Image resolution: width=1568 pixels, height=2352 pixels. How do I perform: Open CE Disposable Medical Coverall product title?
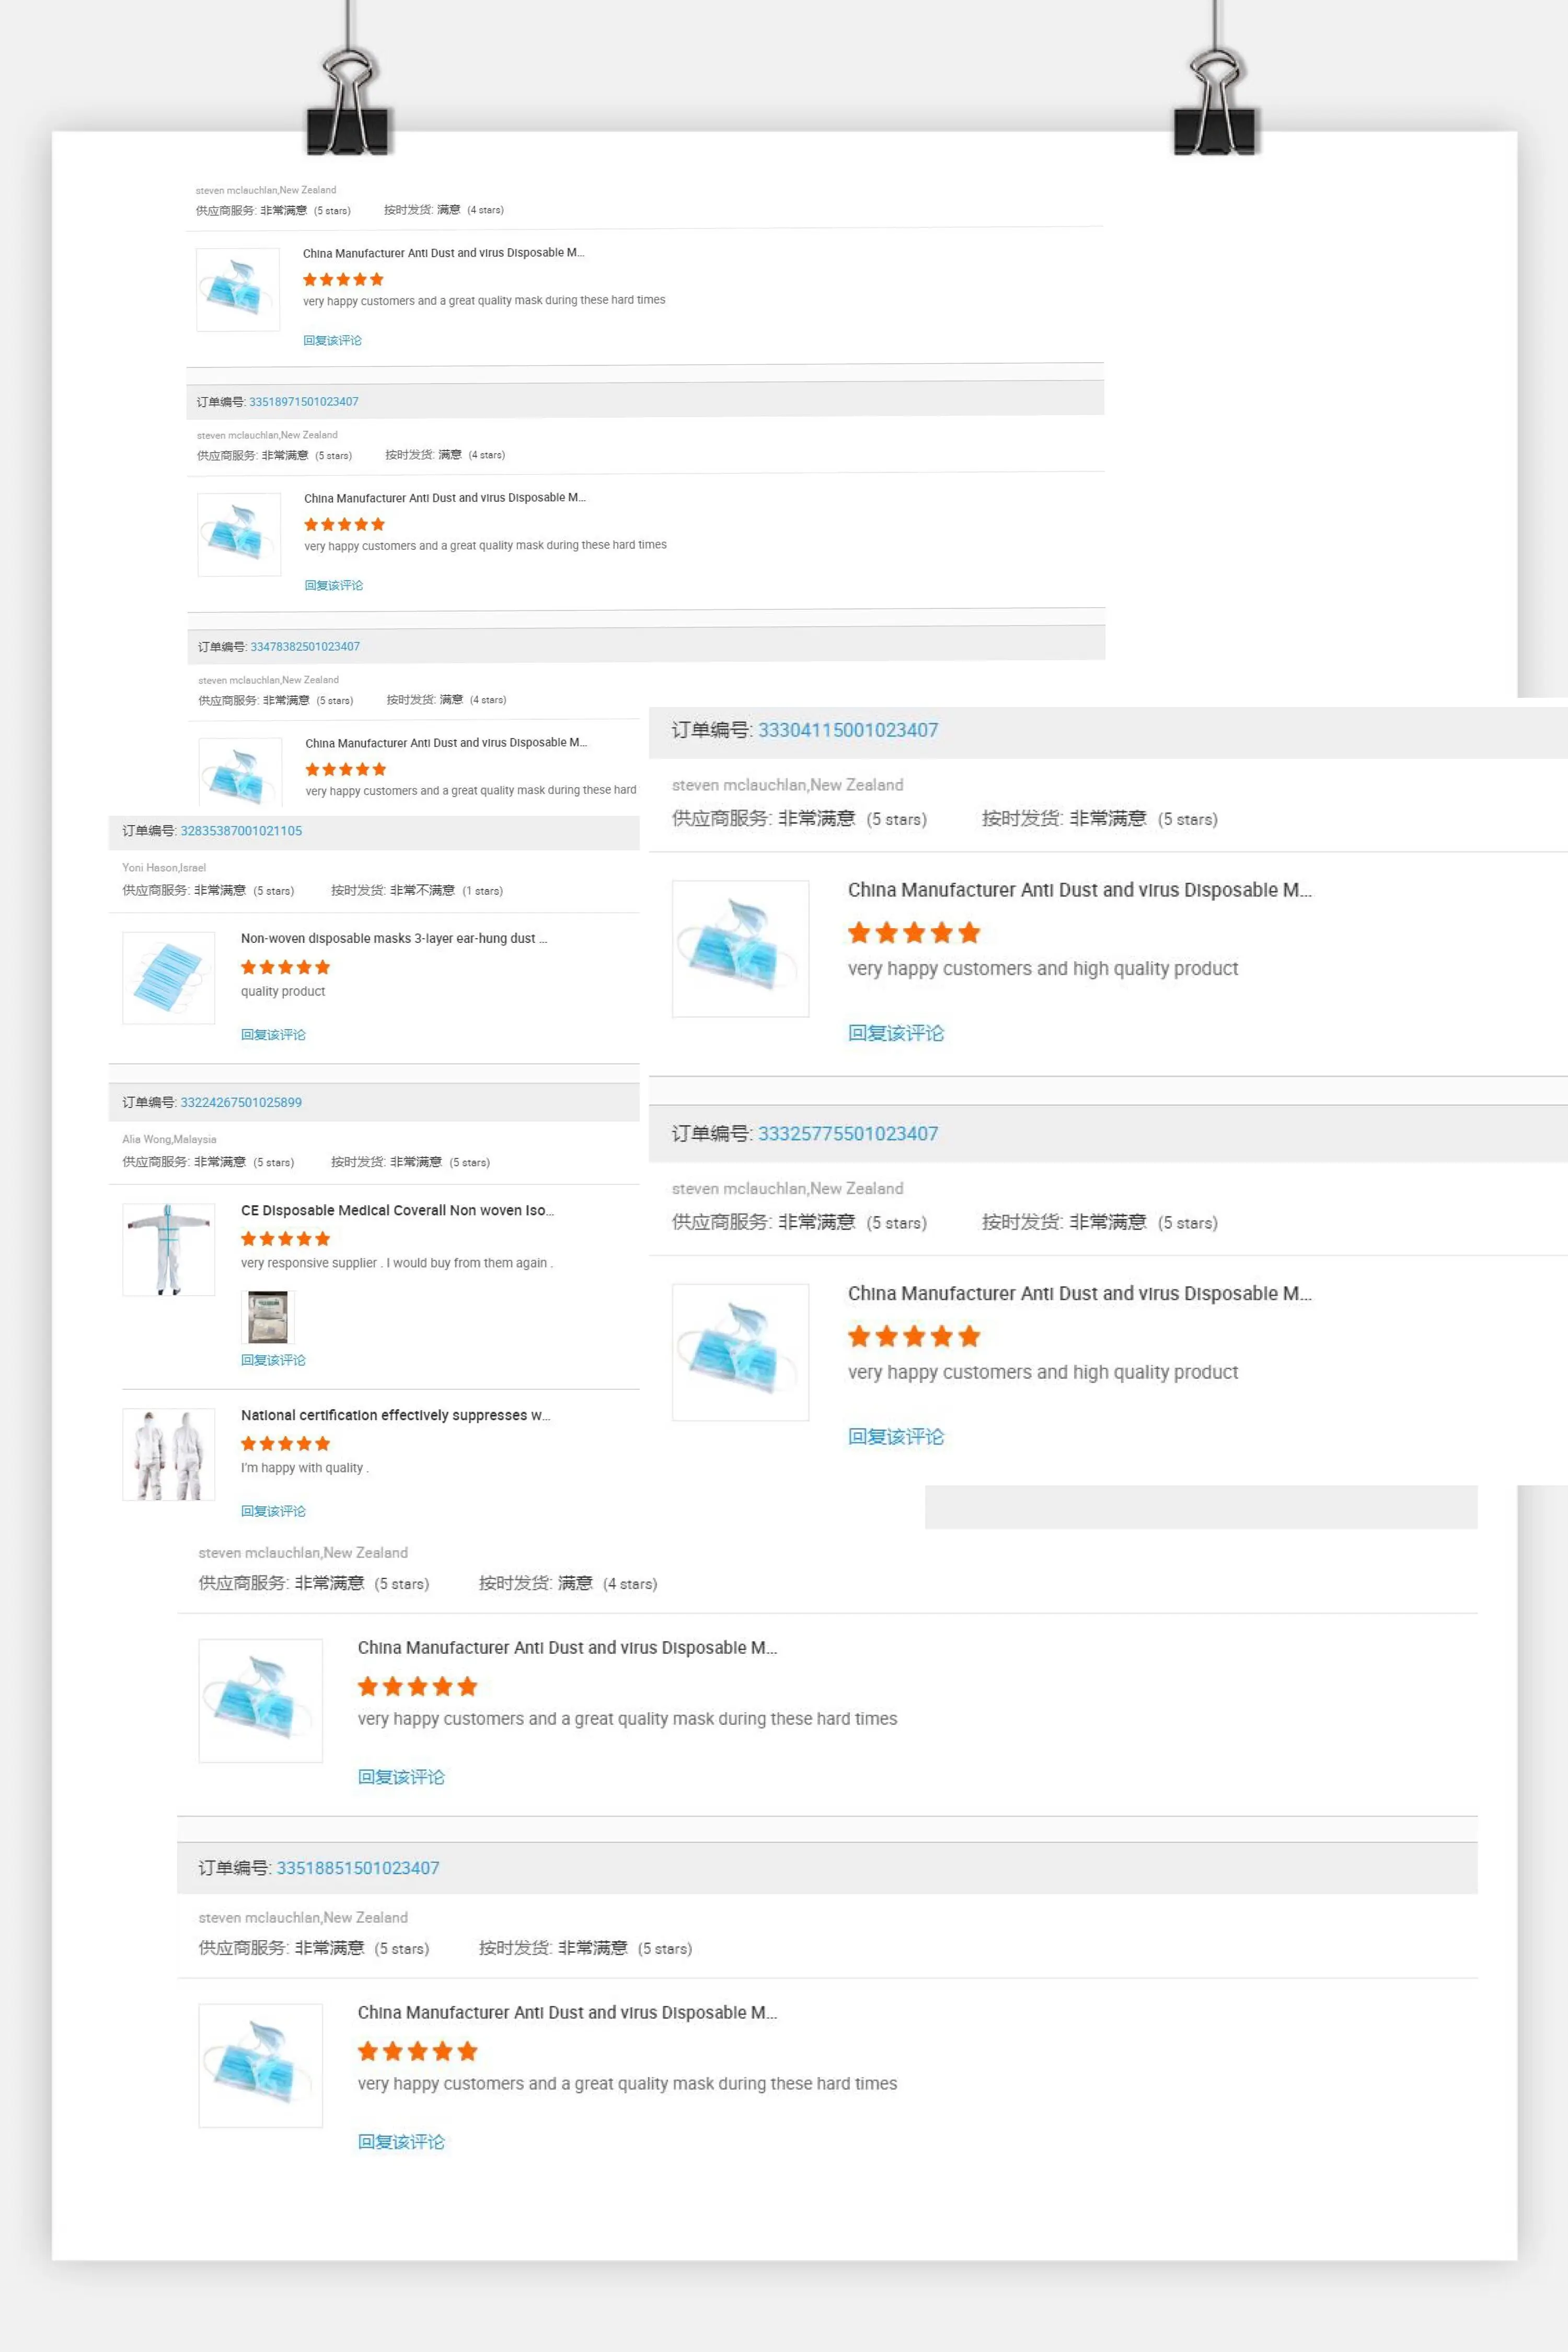397,1211
